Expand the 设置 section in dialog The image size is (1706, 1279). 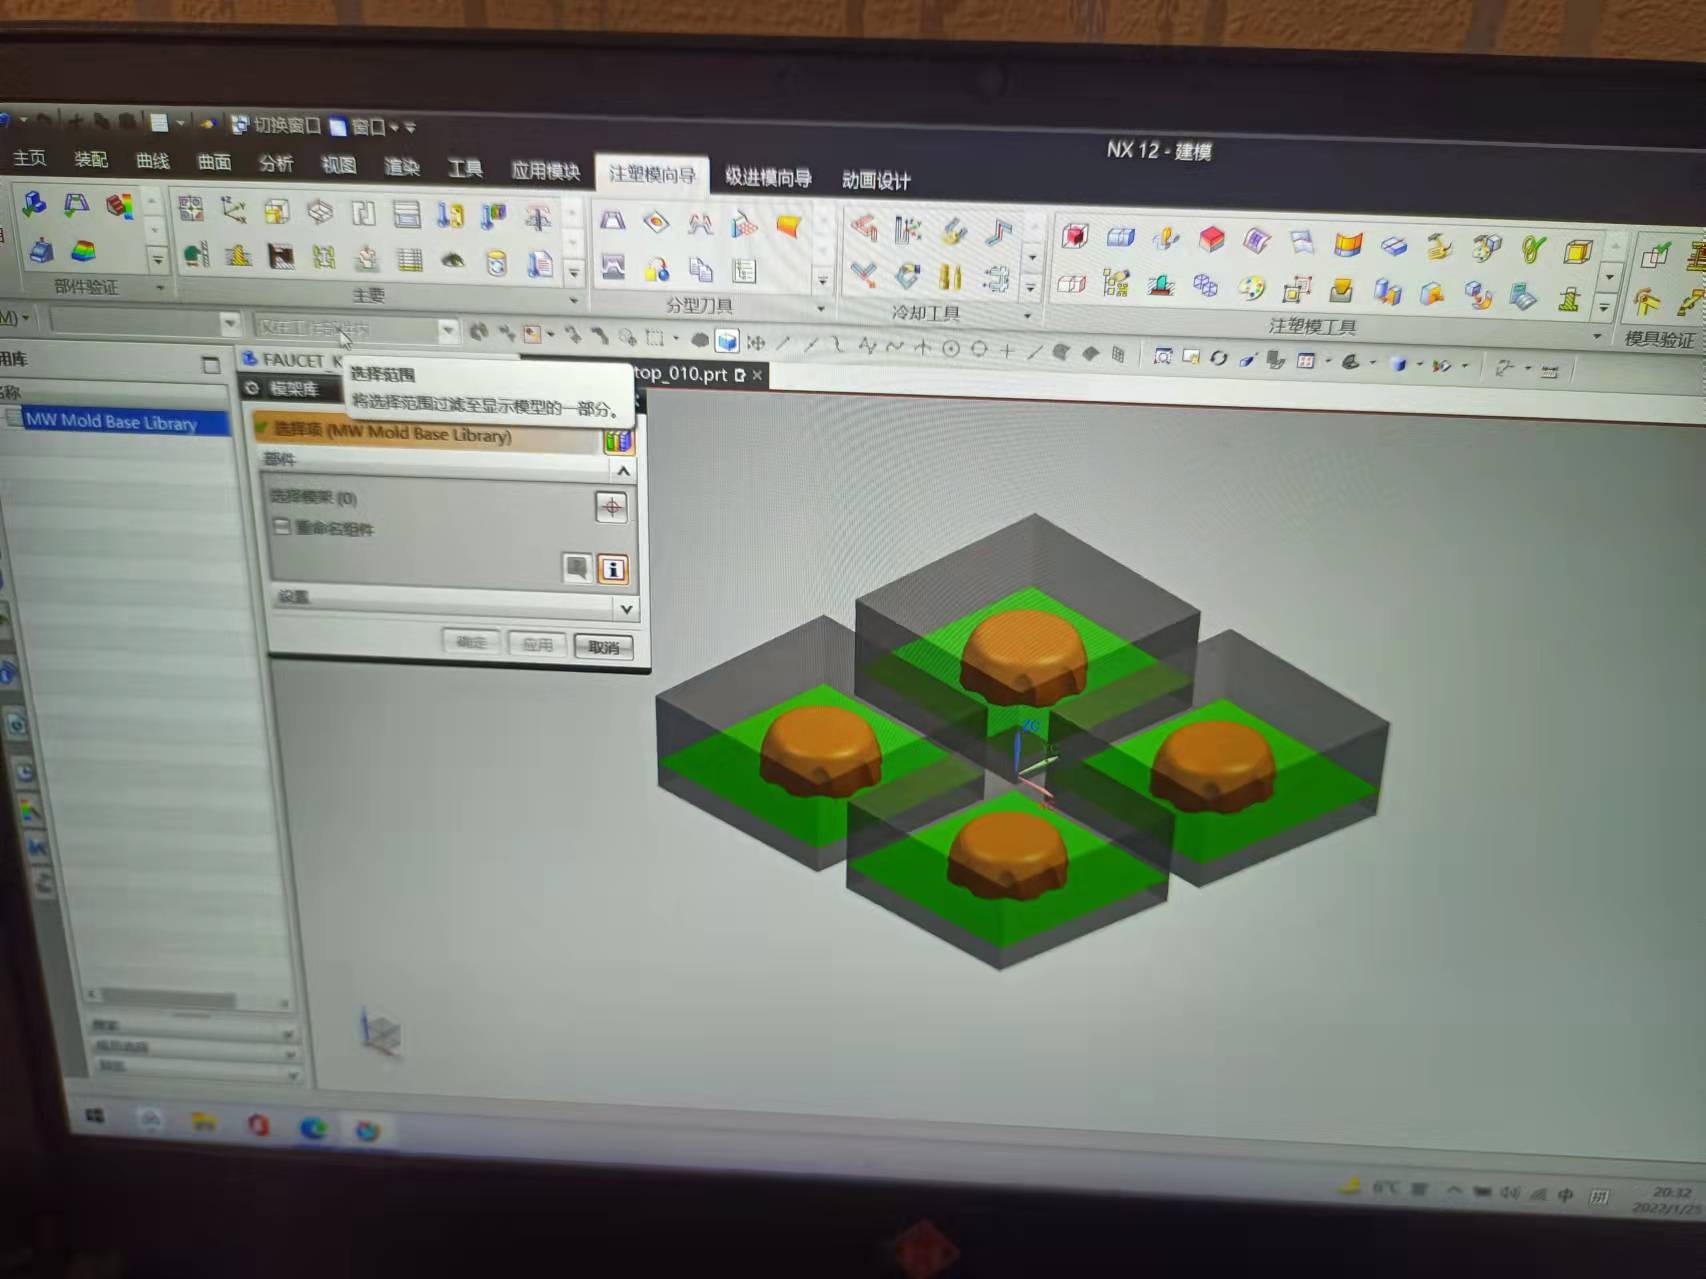pyautogui.click(x=626, y=608)
